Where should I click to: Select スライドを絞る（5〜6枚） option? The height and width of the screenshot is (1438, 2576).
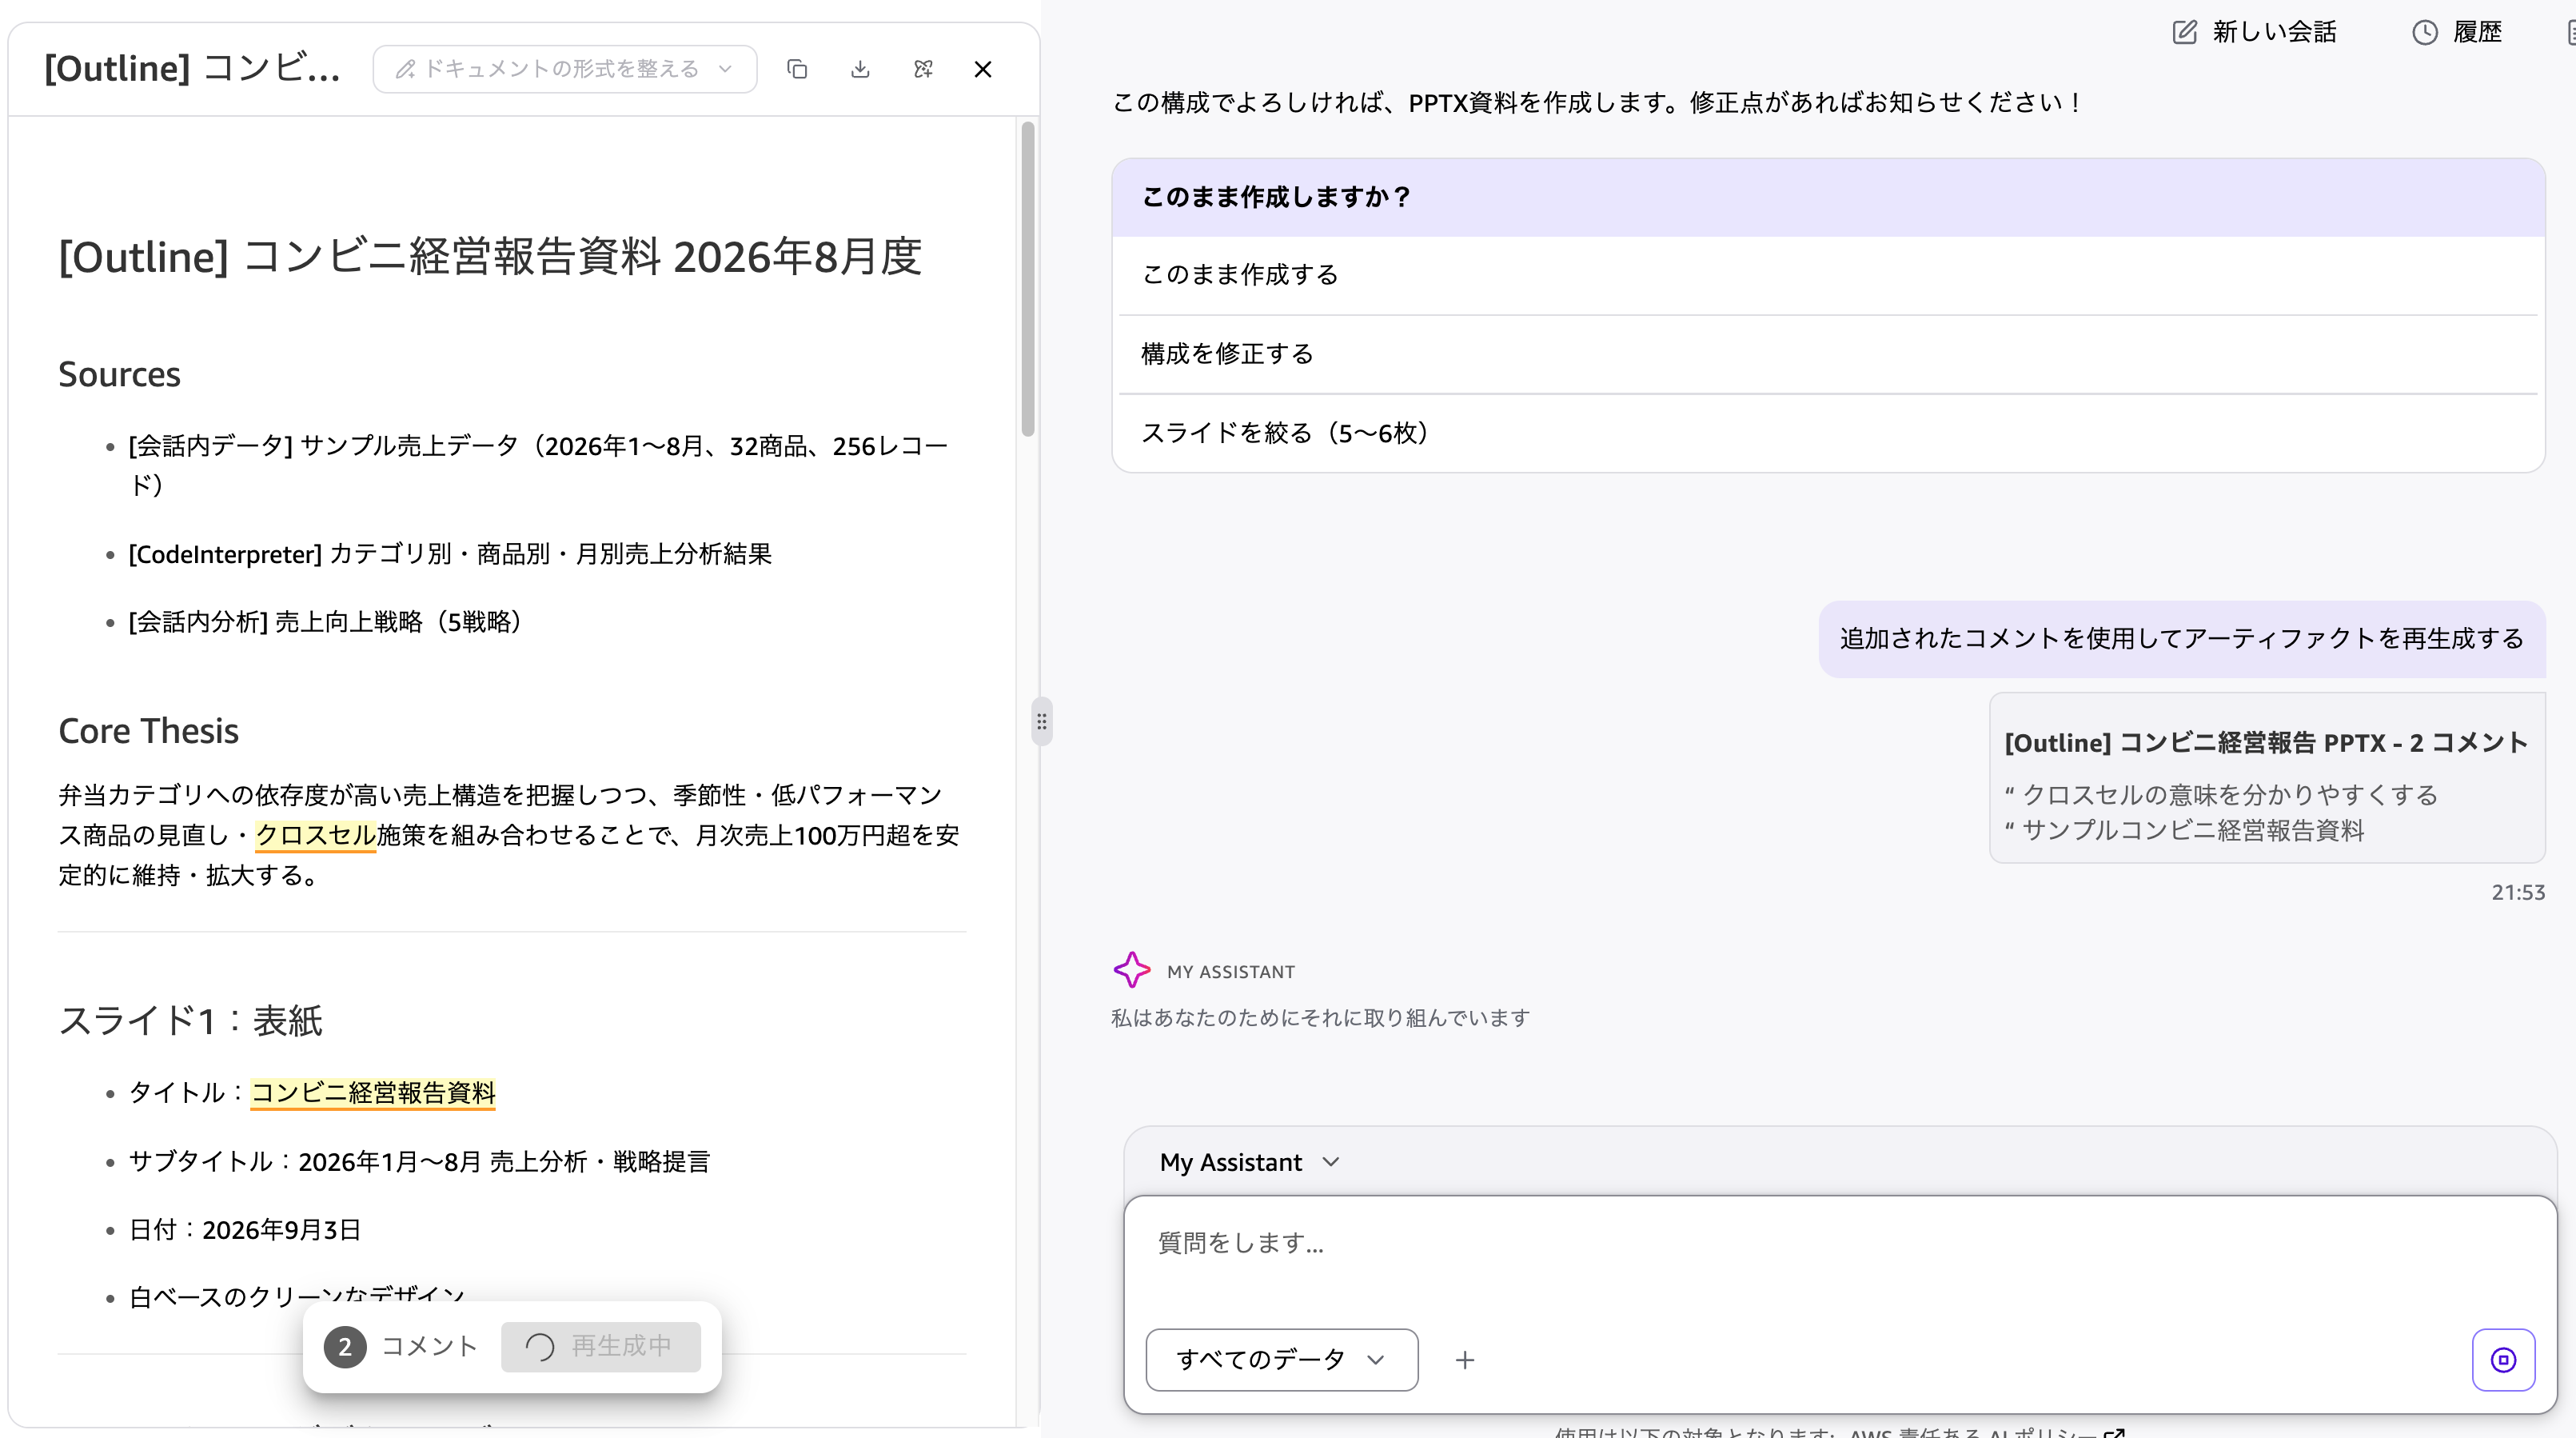pos(1828,433)
